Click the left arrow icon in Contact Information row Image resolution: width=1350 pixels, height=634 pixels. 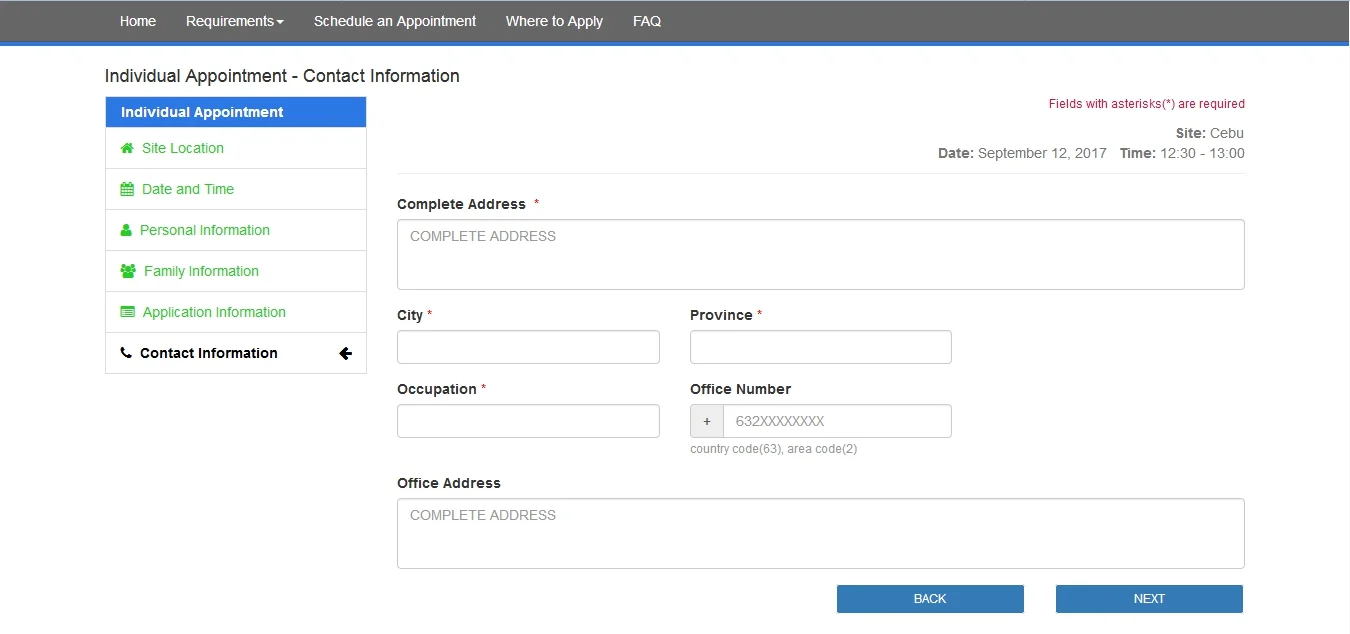(346, 353)
